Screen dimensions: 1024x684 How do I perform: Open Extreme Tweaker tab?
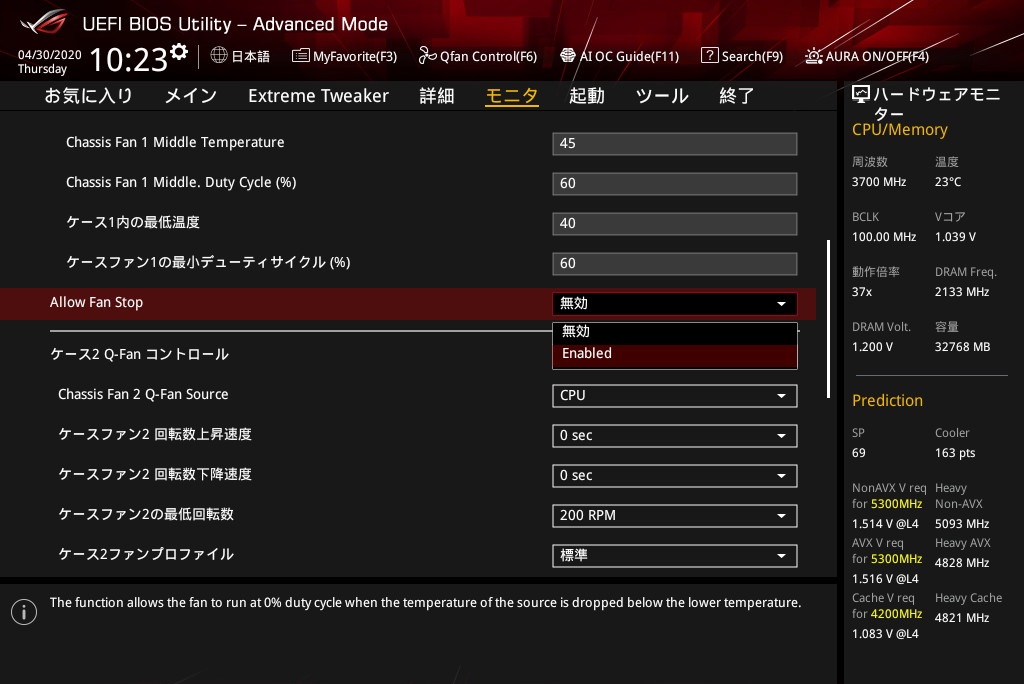click(318, 95)
